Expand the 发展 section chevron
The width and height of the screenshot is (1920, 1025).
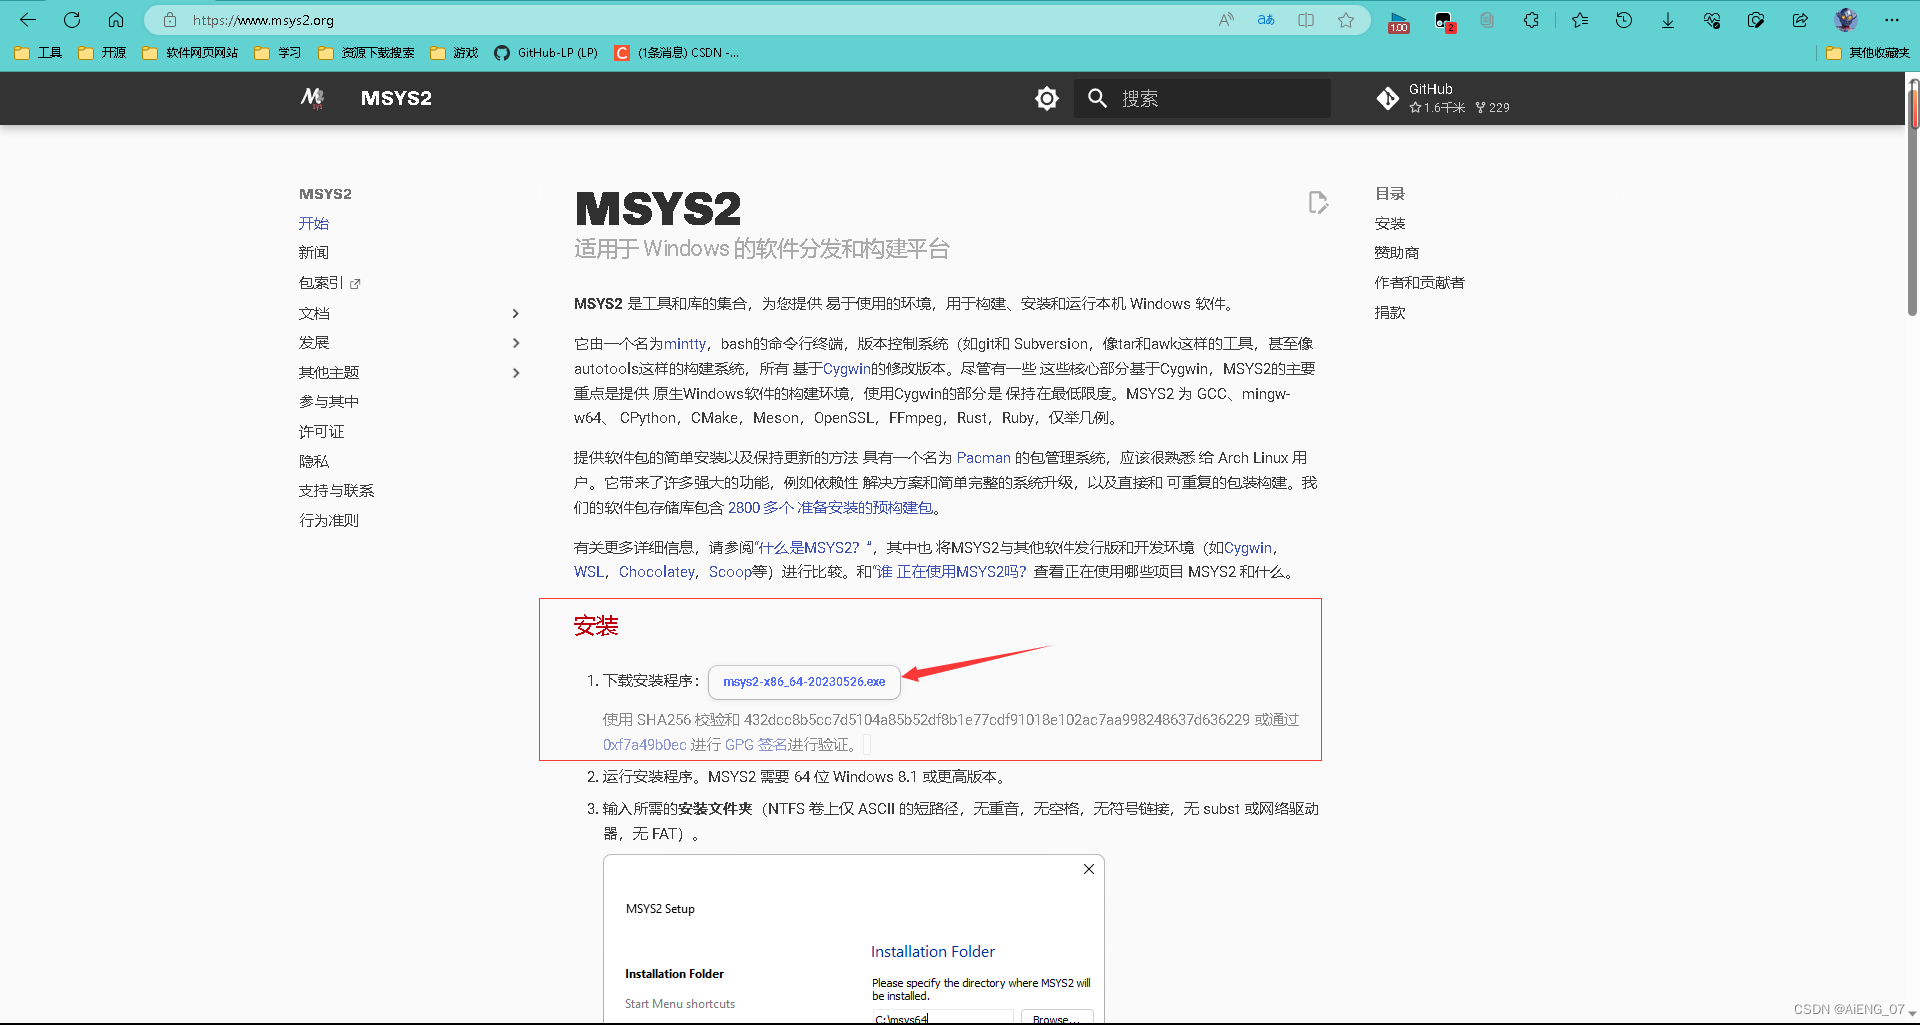(516, 343)
